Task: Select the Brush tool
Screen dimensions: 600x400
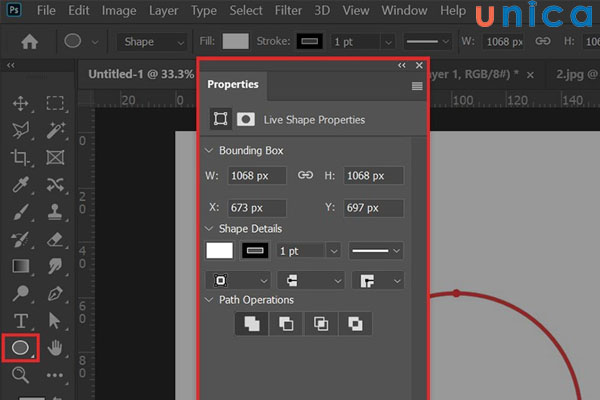Action: pyautogui.click(x=21, y=212)
